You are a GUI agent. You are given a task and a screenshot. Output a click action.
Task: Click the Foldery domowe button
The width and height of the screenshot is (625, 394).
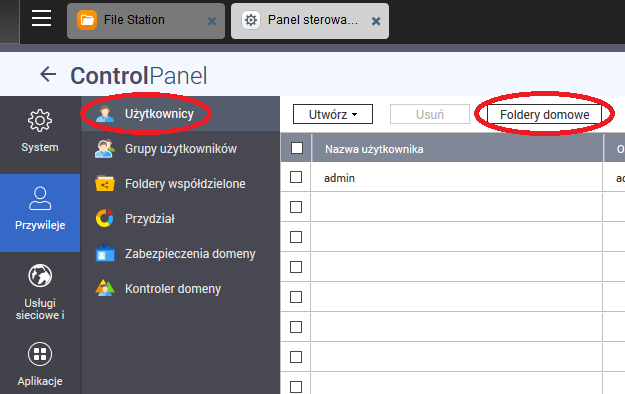tap(544, 114)
